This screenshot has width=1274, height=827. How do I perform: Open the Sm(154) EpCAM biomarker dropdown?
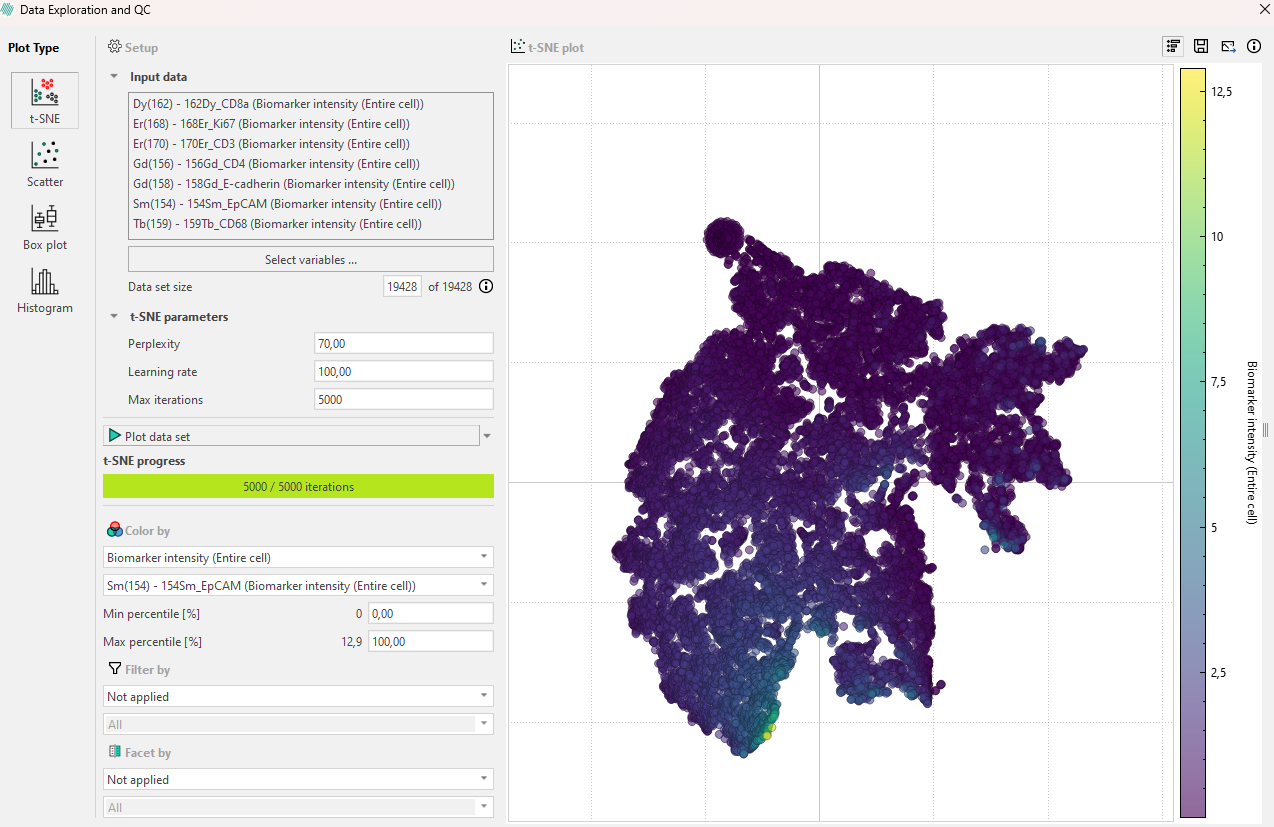[298, 585]
